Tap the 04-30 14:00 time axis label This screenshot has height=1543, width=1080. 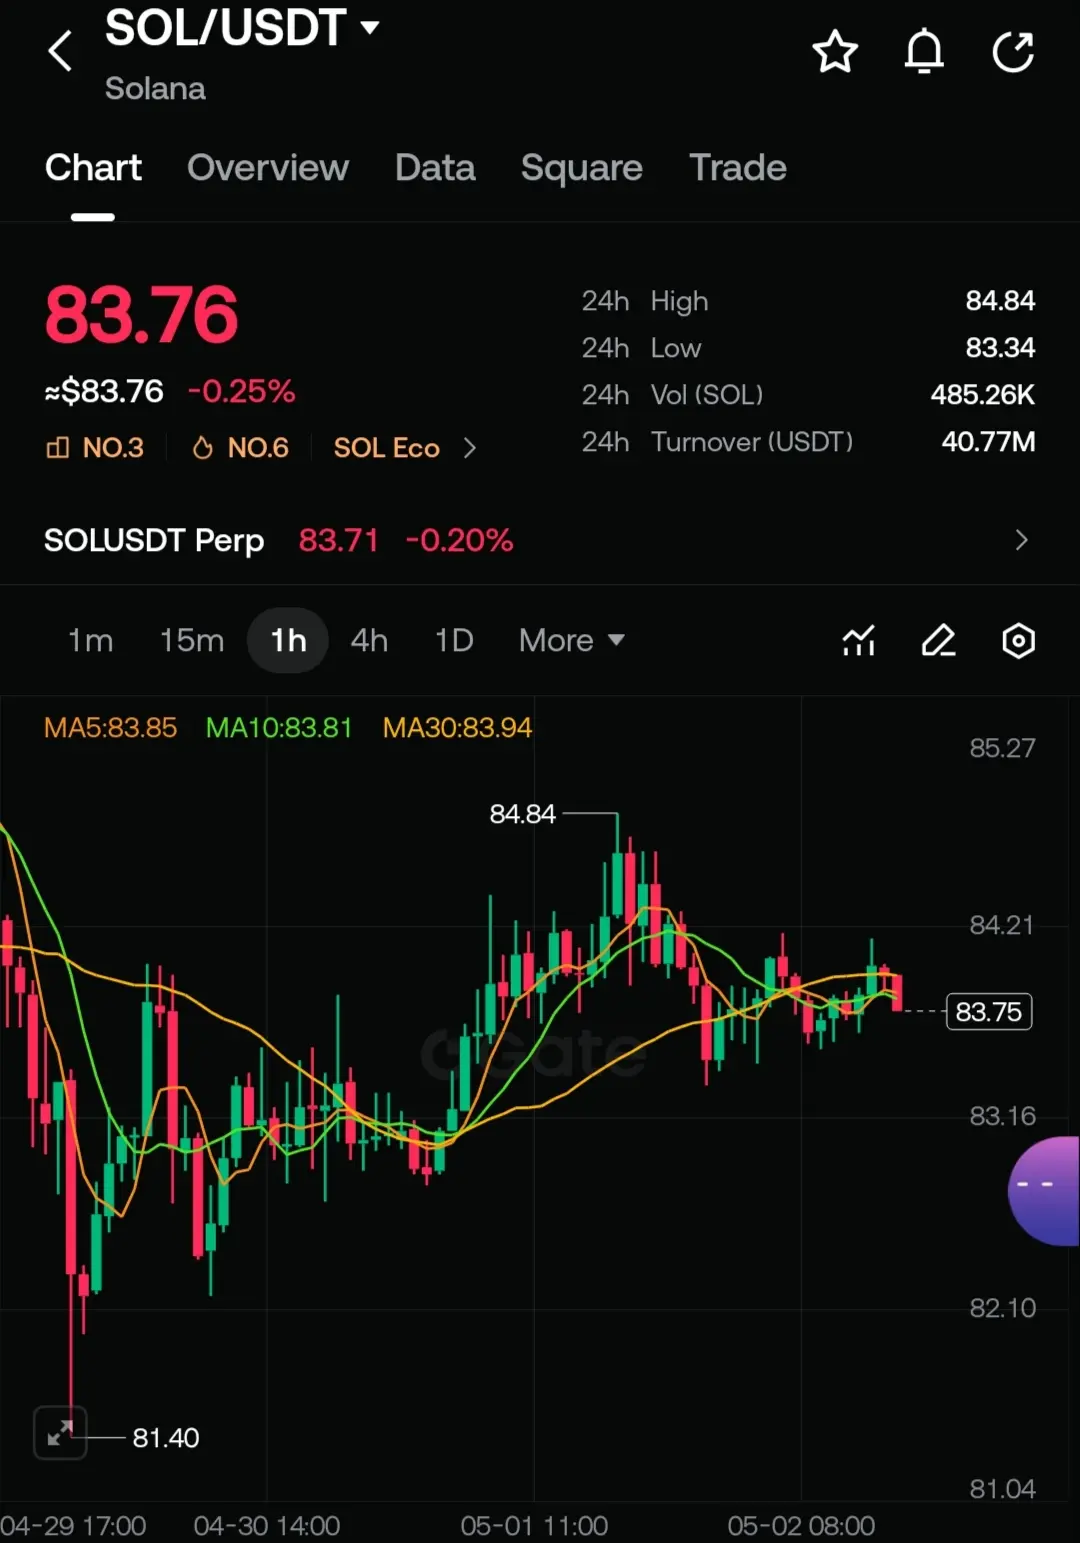click(267, 1525)
